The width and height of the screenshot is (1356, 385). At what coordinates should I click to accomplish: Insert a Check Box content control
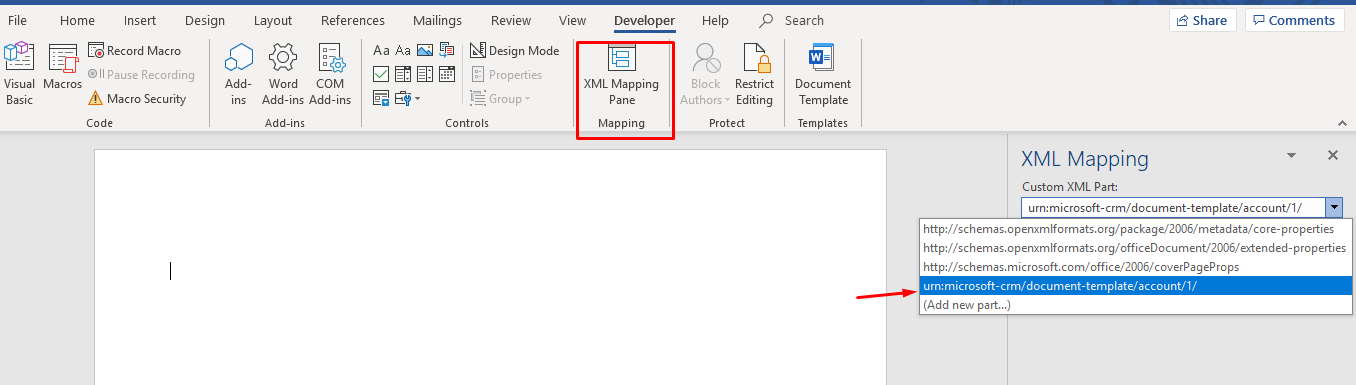coord(380,74)
